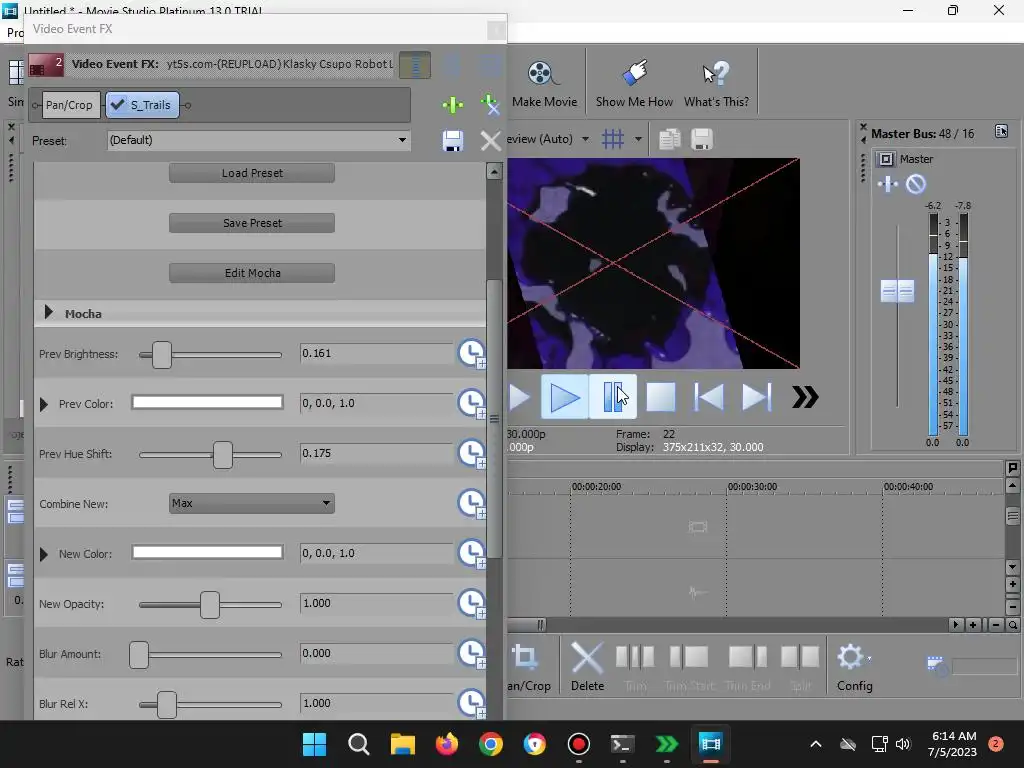Select the Pan/Crop plugin in FX chain
Image resolution: width=1024 pixels, height=768 pixels.
71,105
